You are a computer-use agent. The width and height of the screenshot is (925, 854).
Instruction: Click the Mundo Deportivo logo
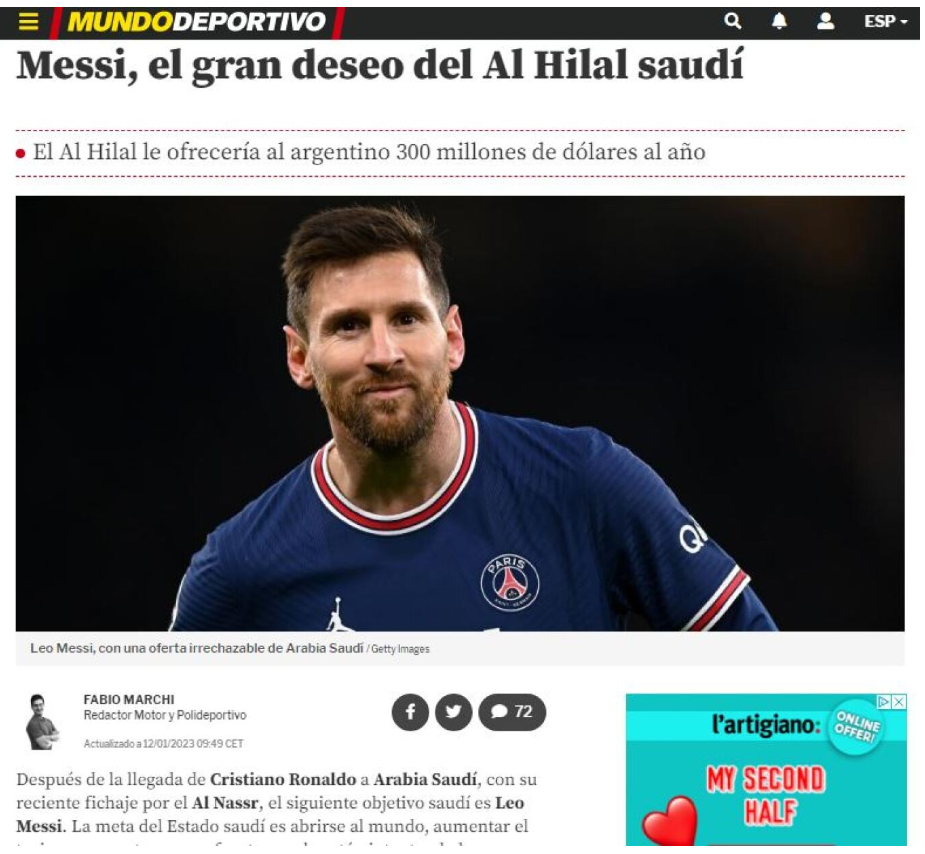pyautogui.click(x=196, y=22)
